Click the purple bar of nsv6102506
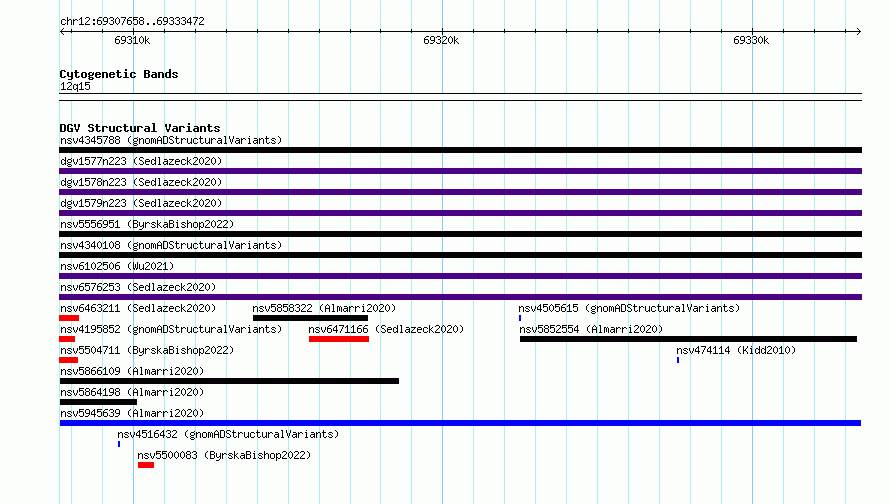Image resolution: width=890 pixels, height=504 pixels. 460,276
